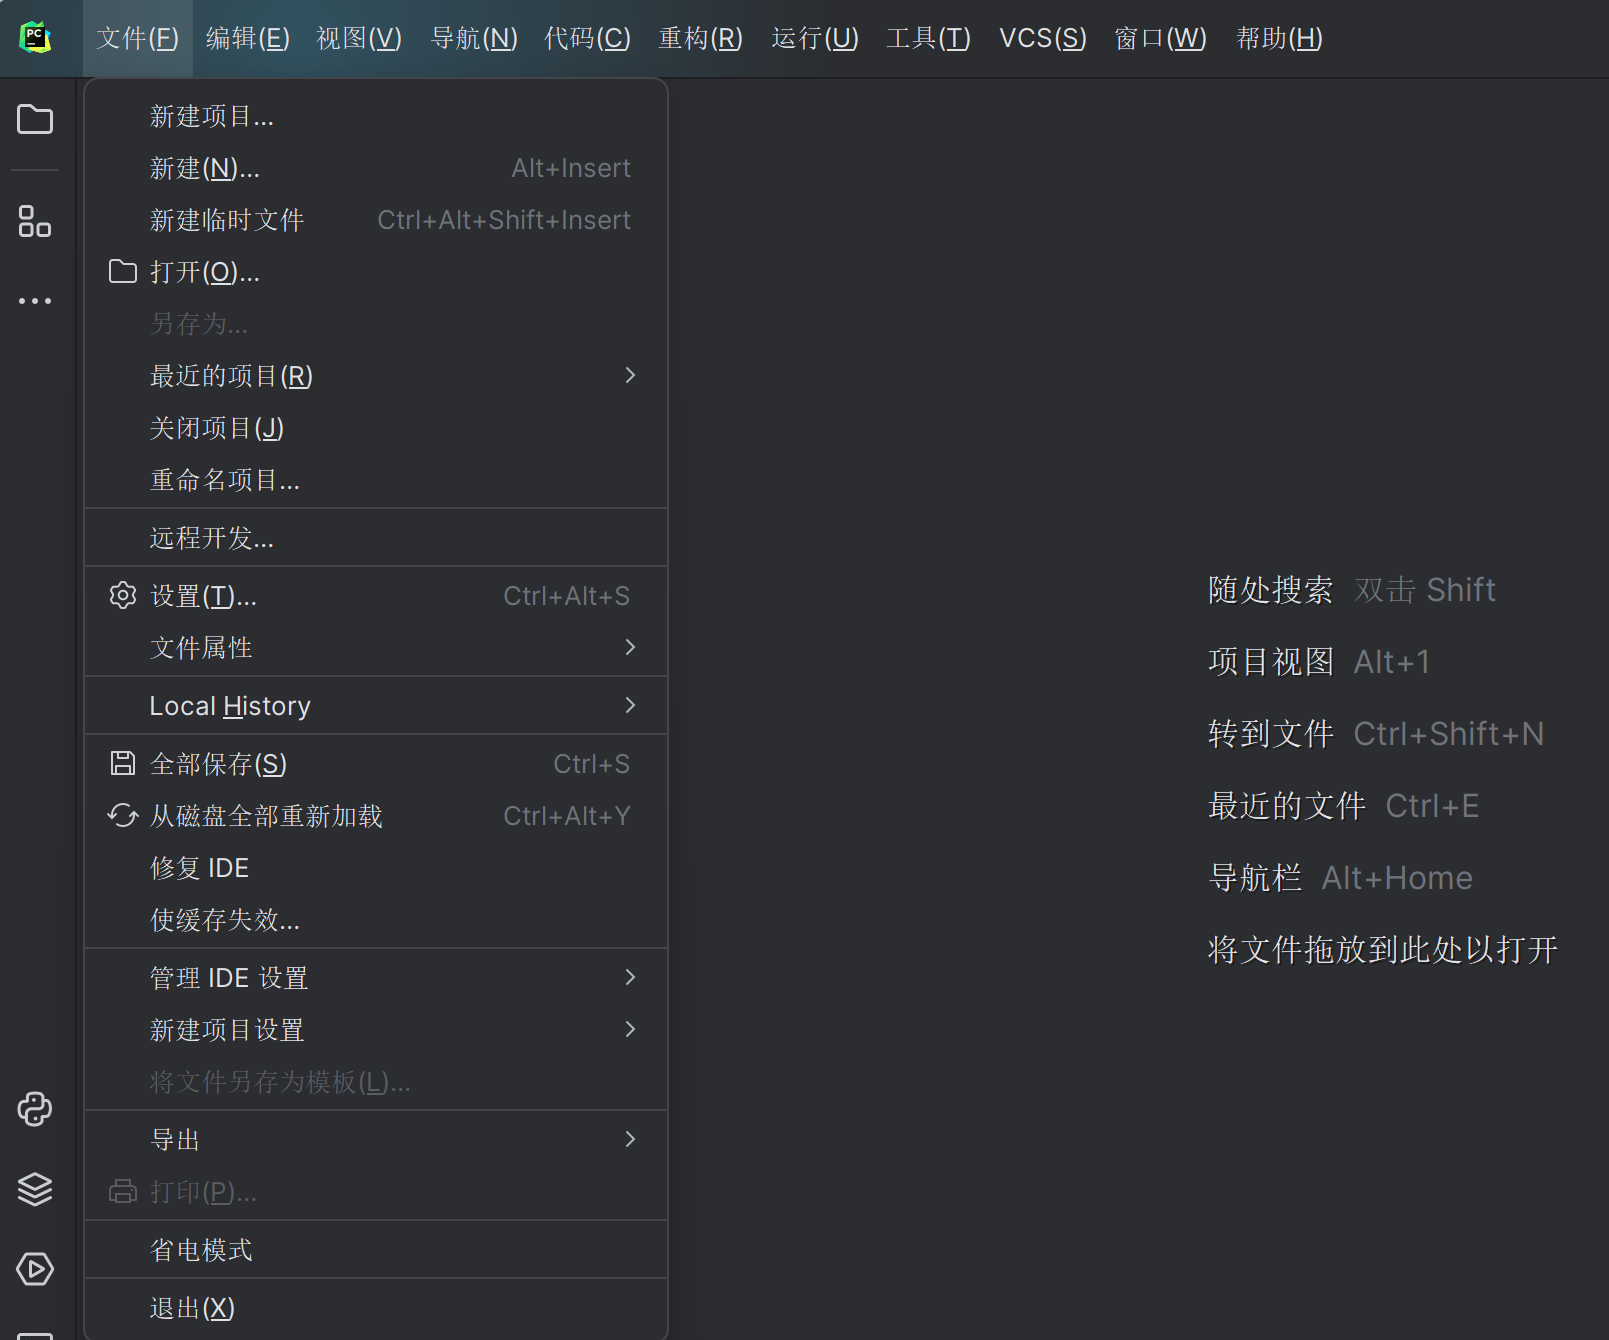Click the Ctrl+Shift+N shortcut hint
The image size is (1609, 1340).
click(1449, 734)
